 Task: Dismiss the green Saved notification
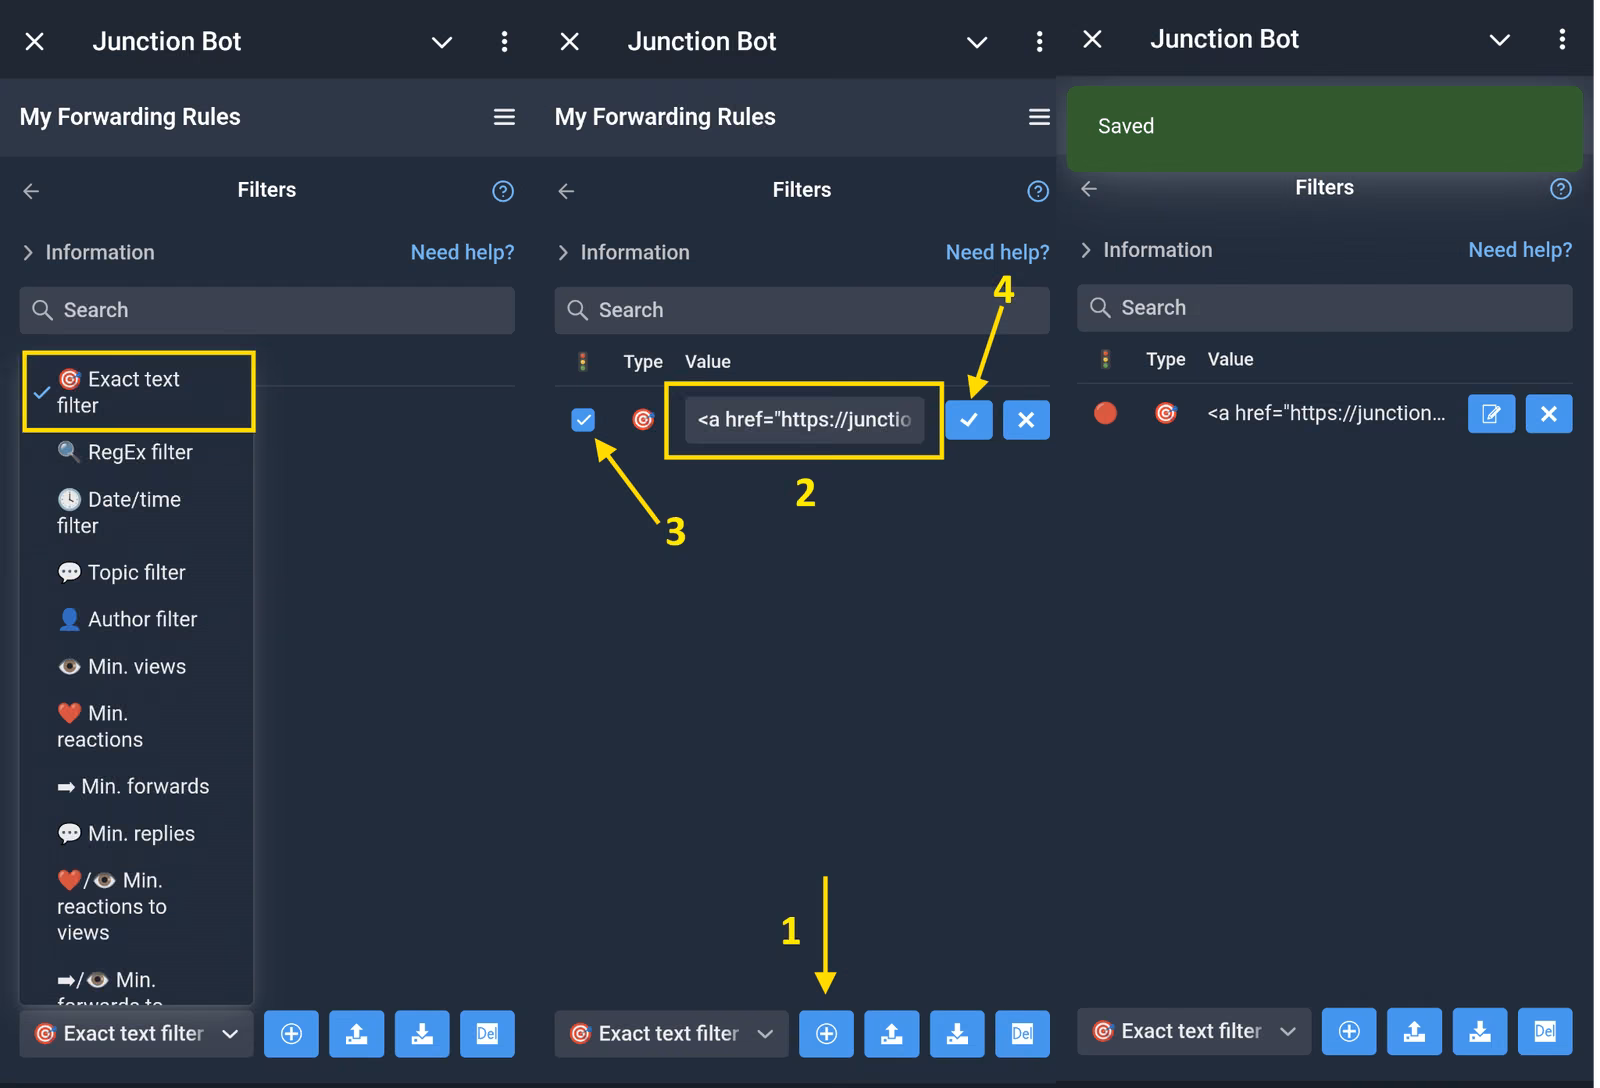point(1325,127)
